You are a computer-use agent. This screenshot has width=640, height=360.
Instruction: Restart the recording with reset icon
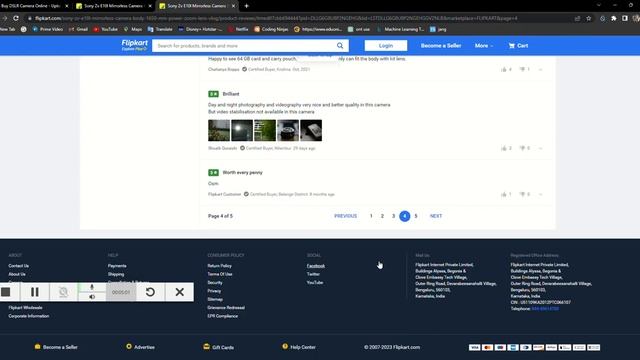pos(150,292)
